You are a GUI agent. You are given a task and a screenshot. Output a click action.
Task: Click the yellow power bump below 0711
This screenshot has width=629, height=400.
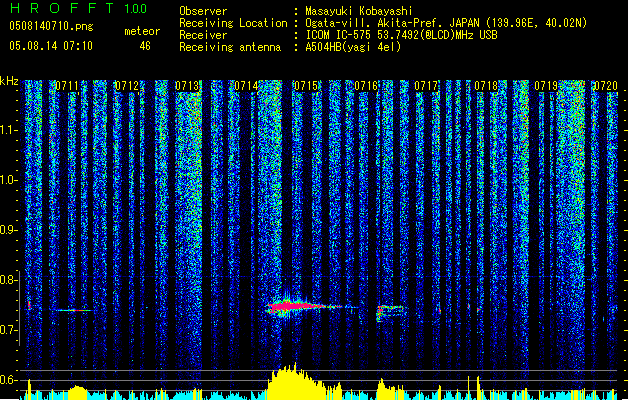[x=78, y=392]
